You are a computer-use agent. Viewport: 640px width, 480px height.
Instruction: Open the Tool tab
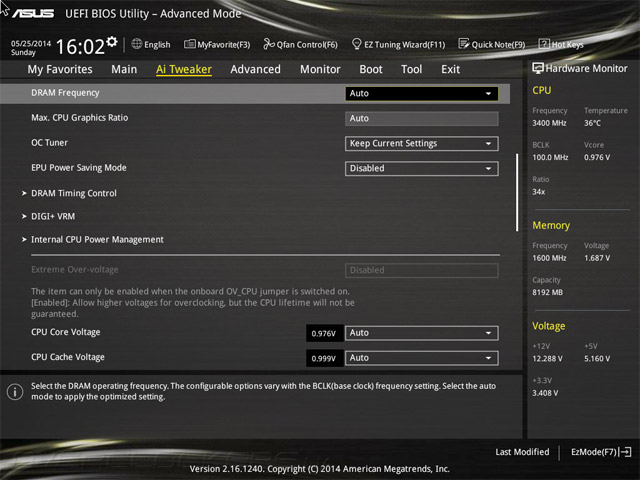(411, 69)
